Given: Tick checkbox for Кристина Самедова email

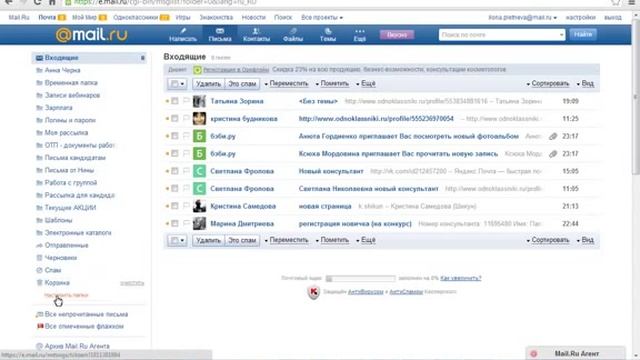Looking at the screenshot, I should click(x=175, y=206).
